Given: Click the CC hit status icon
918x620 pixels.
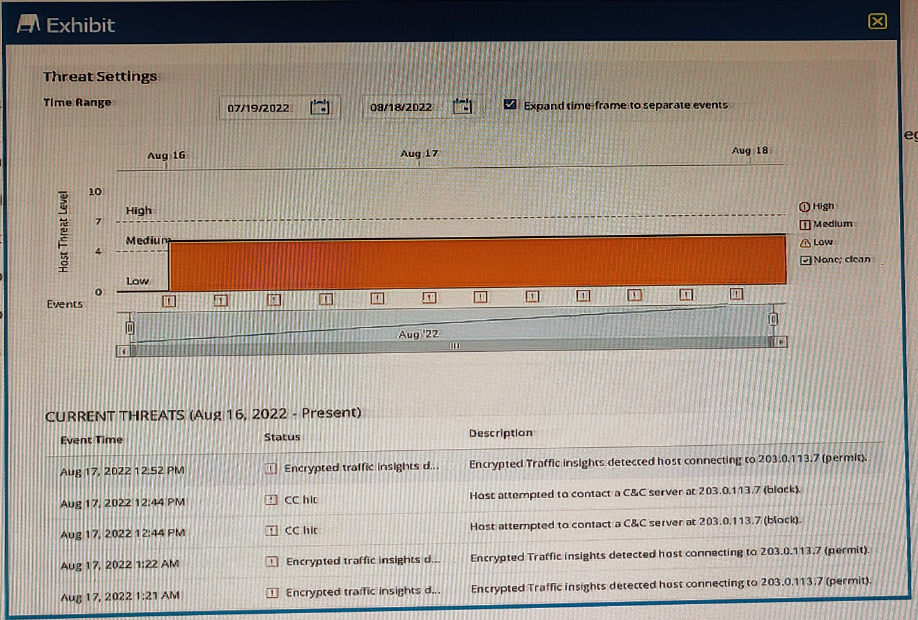Looking at the screenshot, I should point(271,499).
